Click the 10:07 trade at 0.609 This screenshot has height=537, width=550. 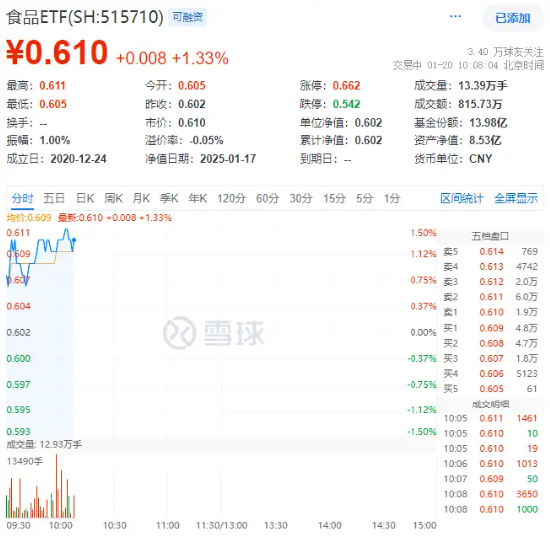490,479
